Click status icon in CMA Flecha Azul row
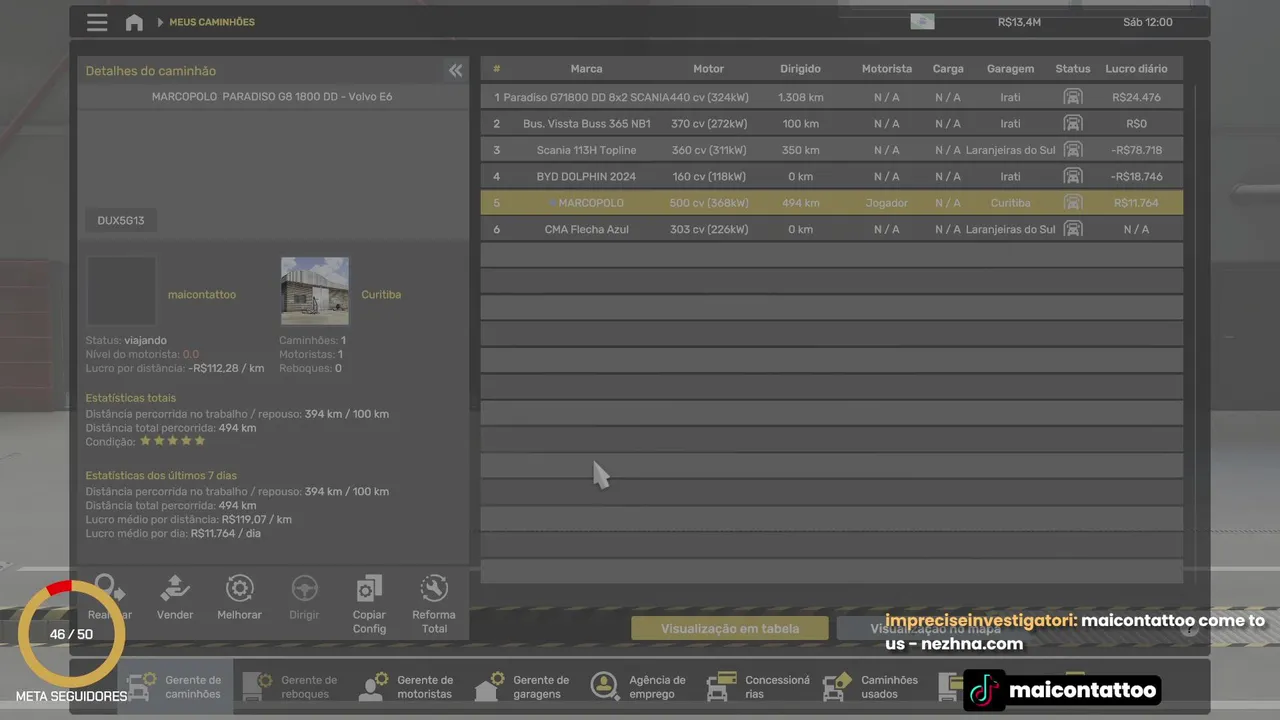This screenshot has width=1280, height=720. coord(1073,229)
